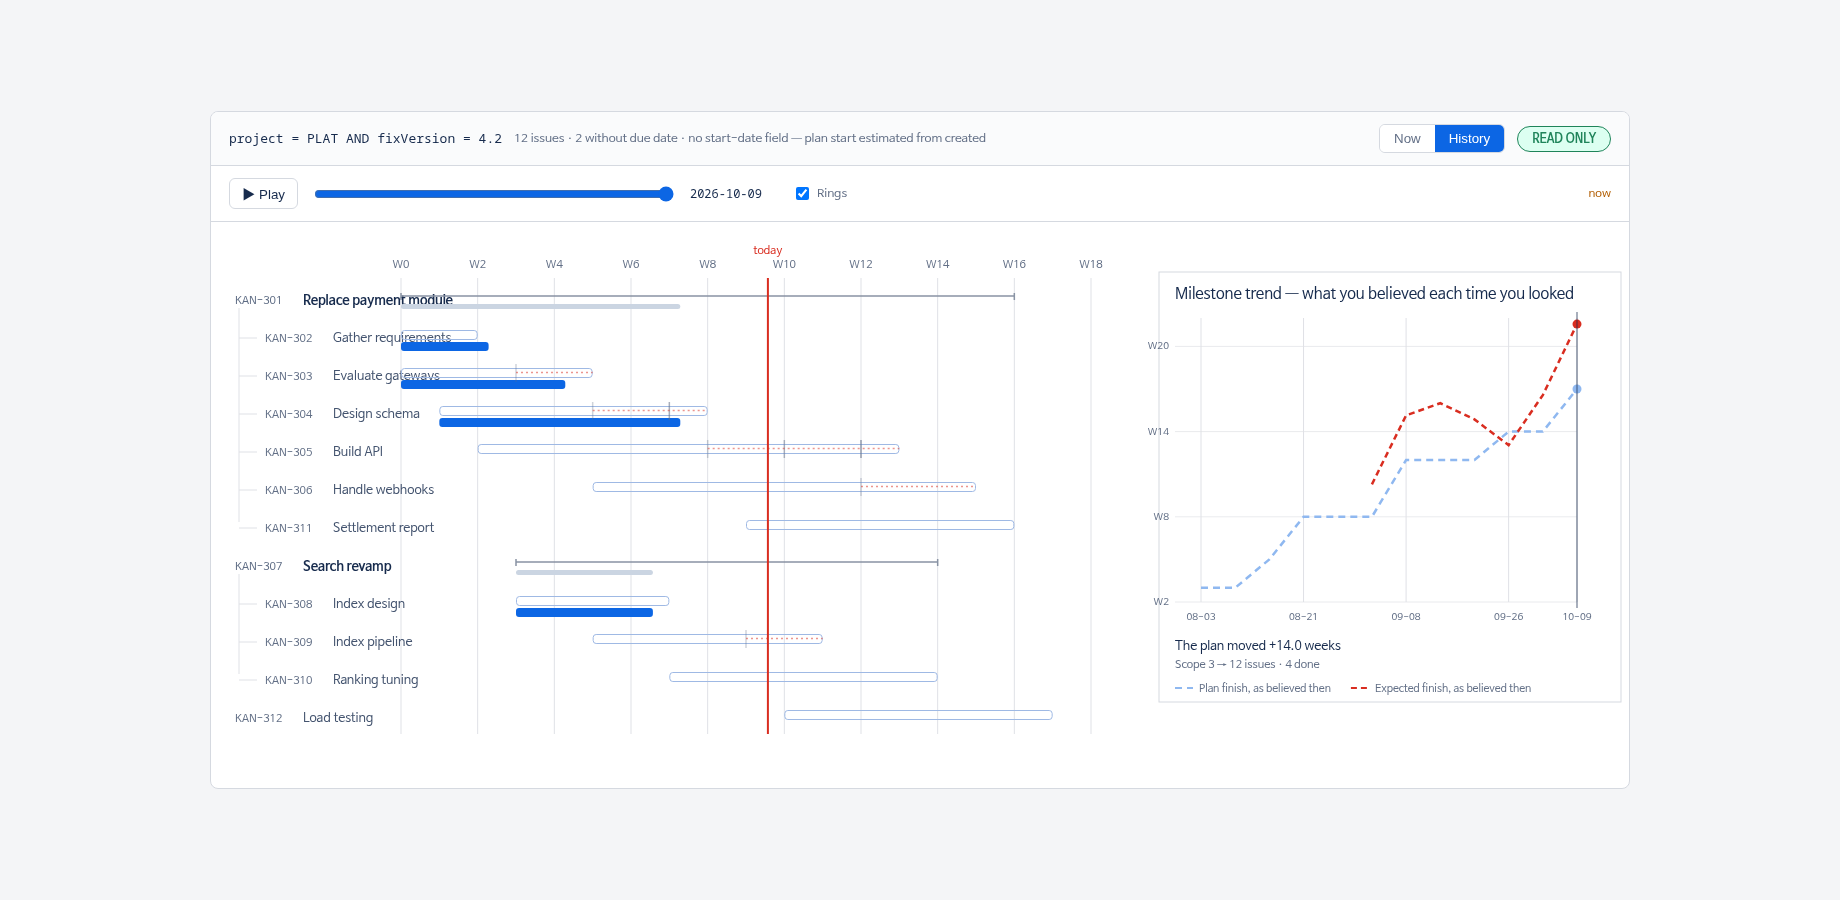Viewport: 1840px width, 900px height.
Task: Click the Design schema solid blue bar
Action: tap(560, 422)
